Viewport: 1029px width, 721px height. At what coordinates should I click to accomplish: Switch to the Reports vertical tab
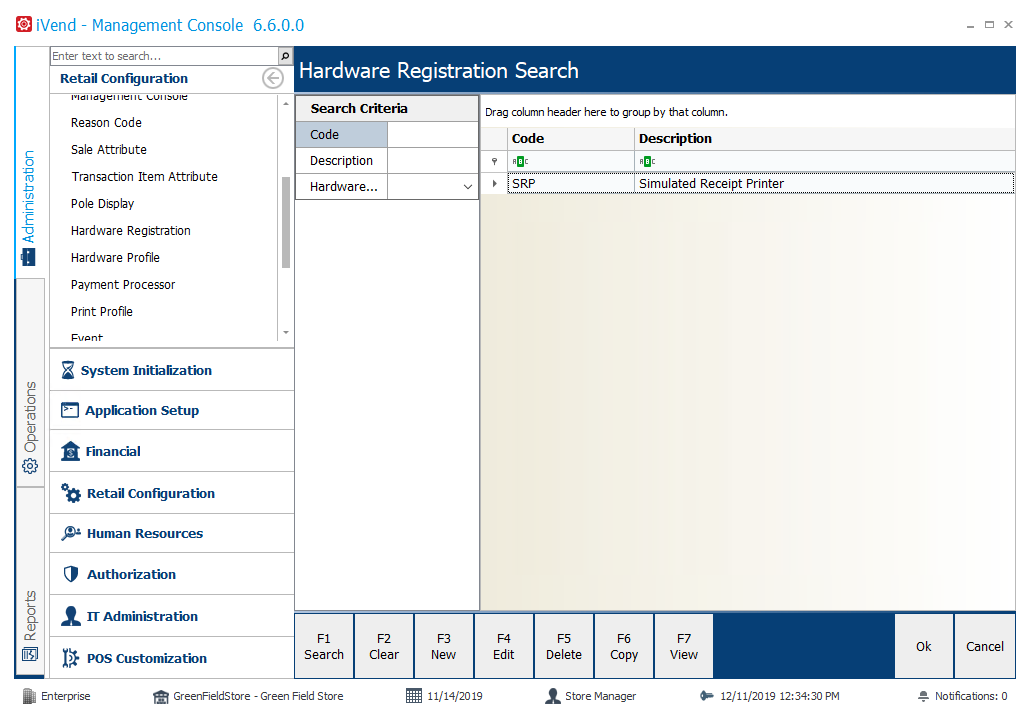point(30,581)
